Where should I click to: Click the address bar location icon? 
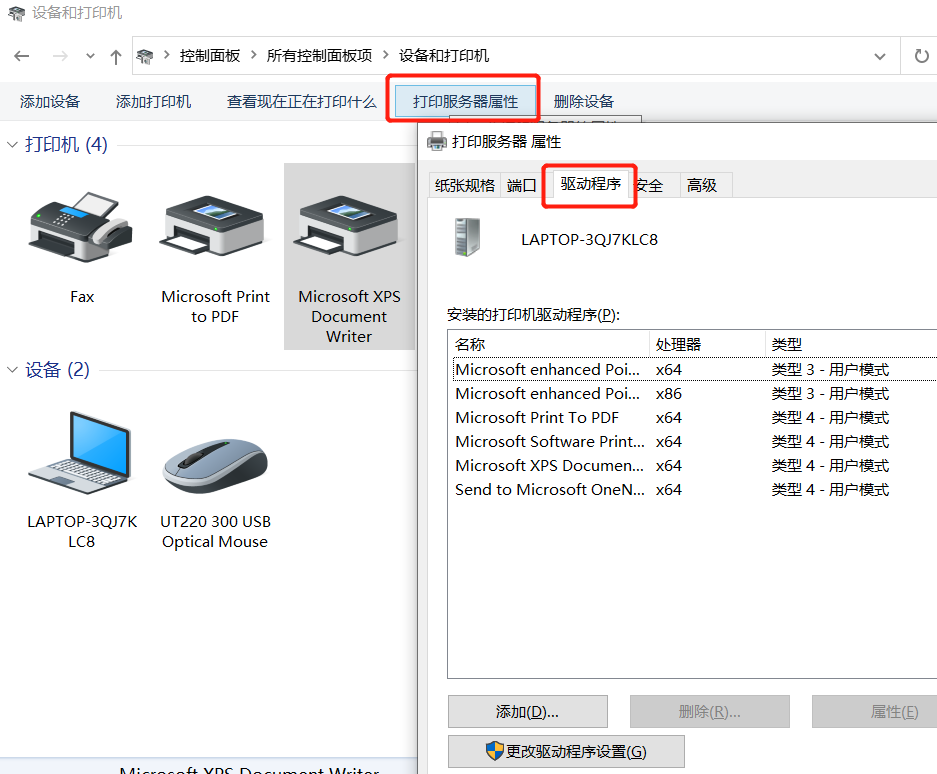click(145, 56)
